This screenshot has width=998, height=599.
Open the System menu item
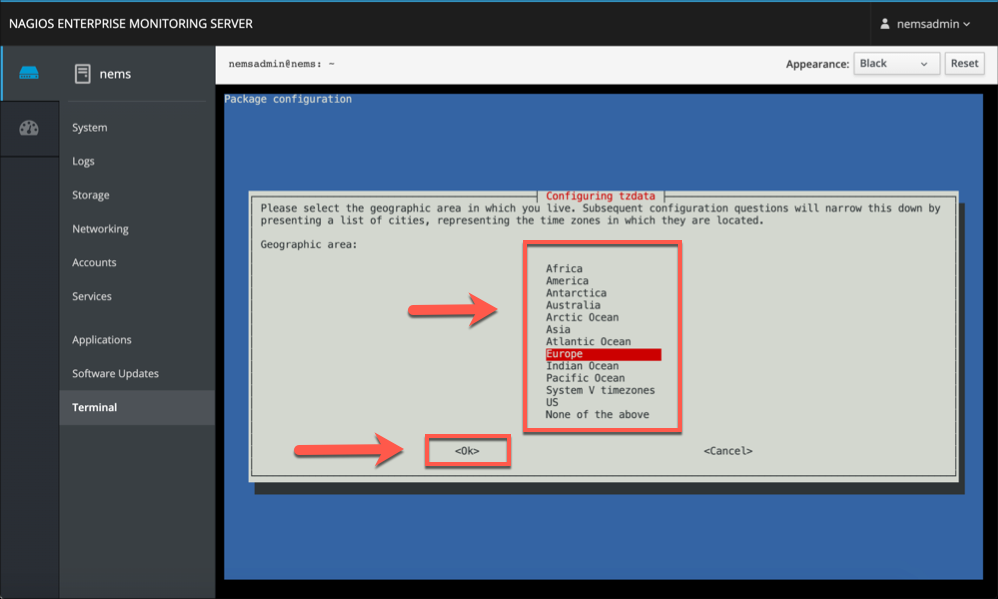click(90, 128)
